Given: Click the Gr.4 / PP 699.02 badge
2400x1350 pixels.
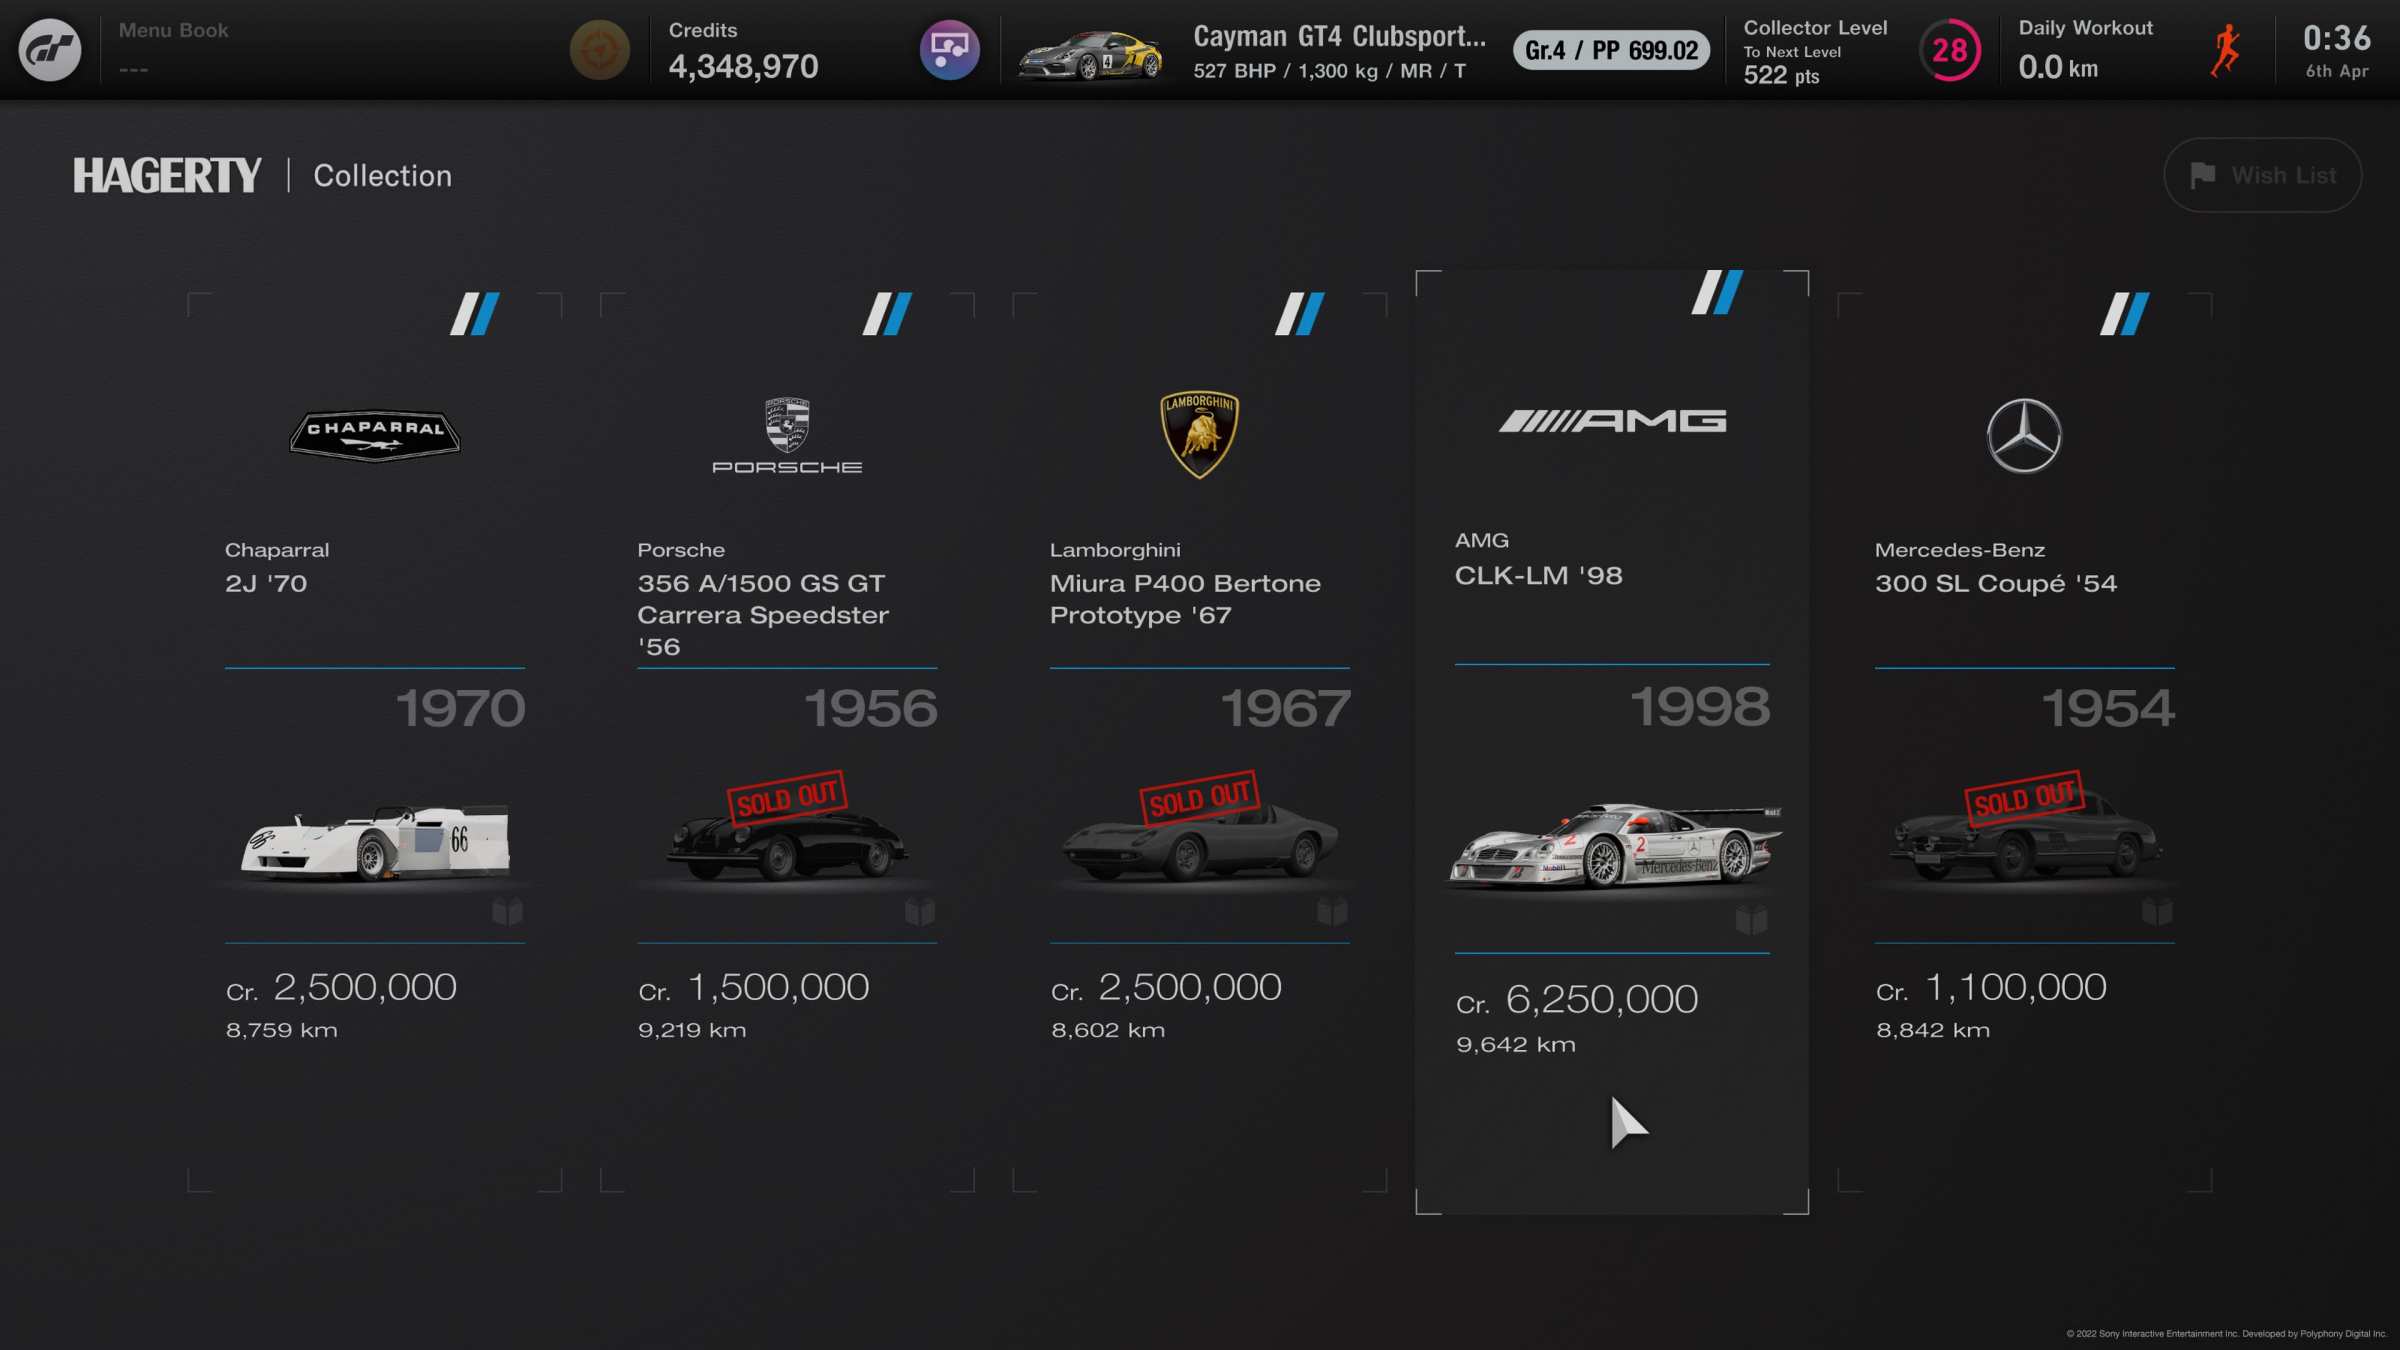Looking at the screenshot, I should click(1611, 50).
